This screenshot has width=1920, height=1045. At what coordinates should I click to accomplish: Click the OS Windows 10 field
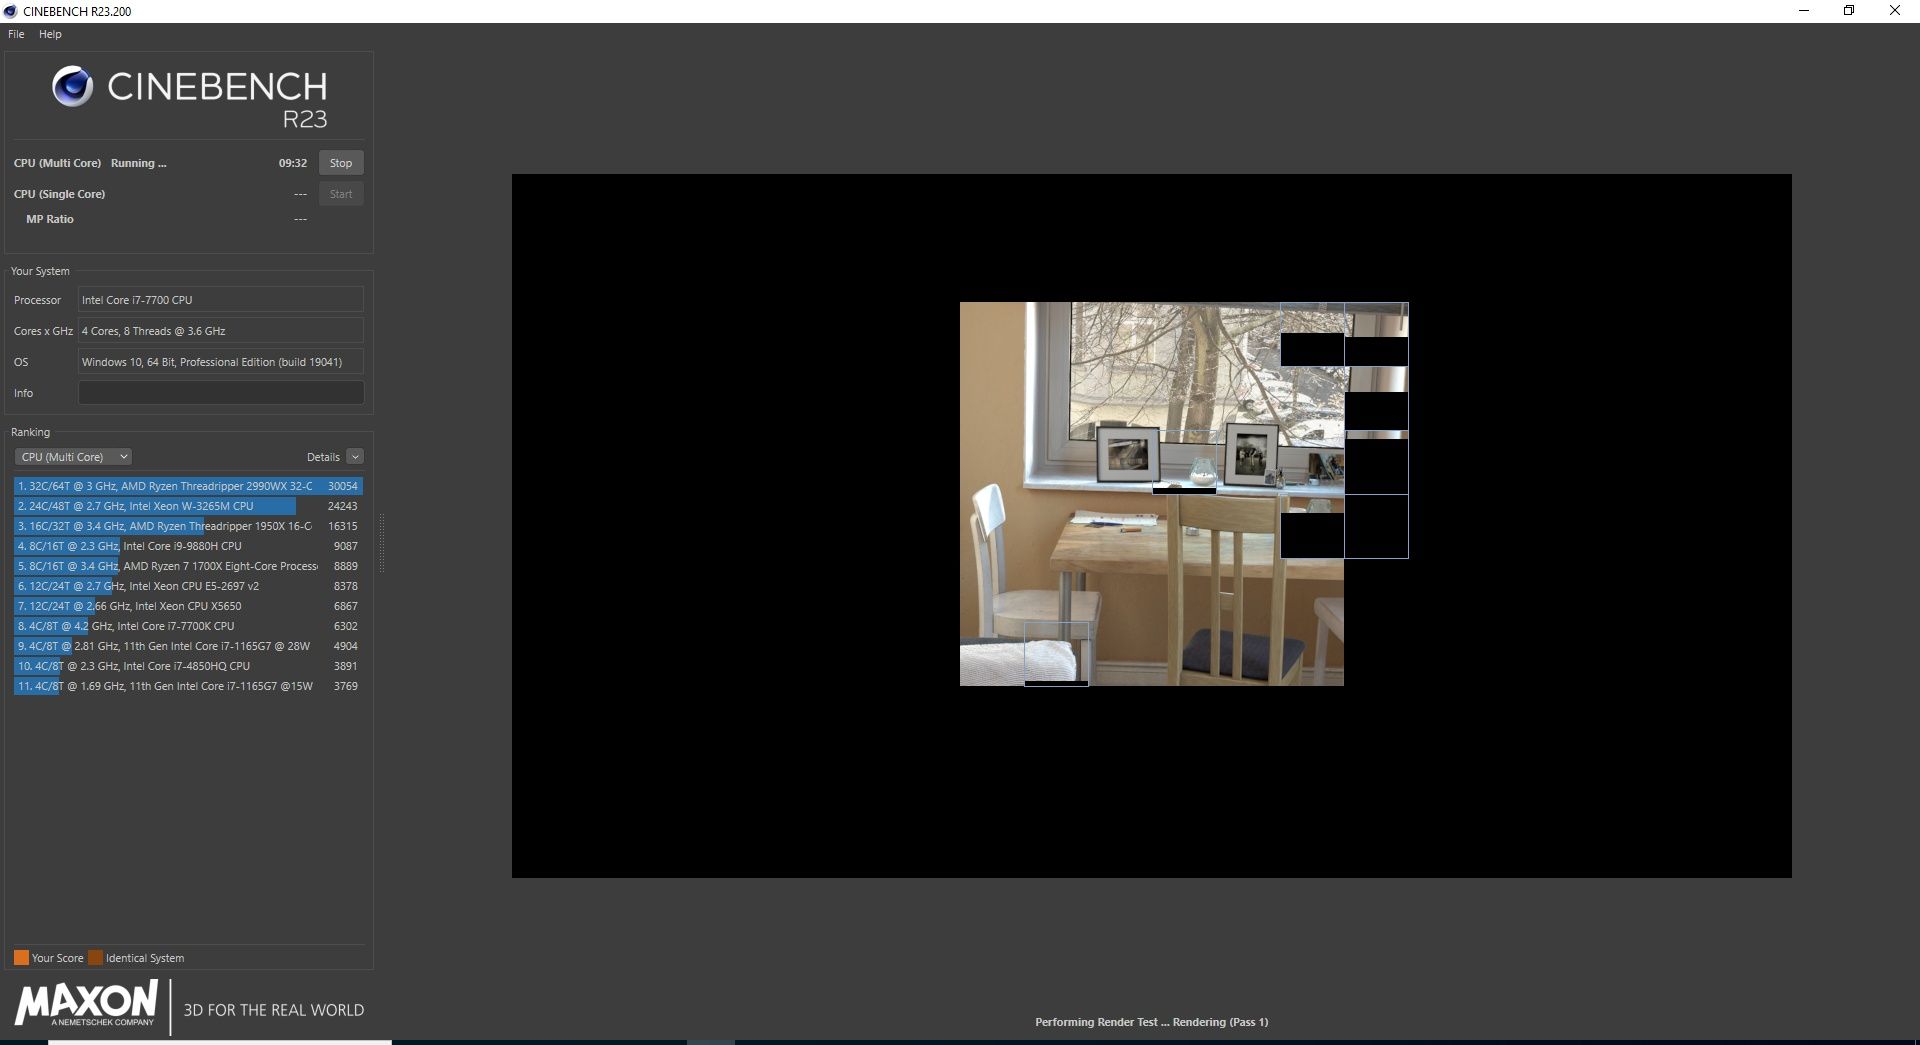point(221,362)
